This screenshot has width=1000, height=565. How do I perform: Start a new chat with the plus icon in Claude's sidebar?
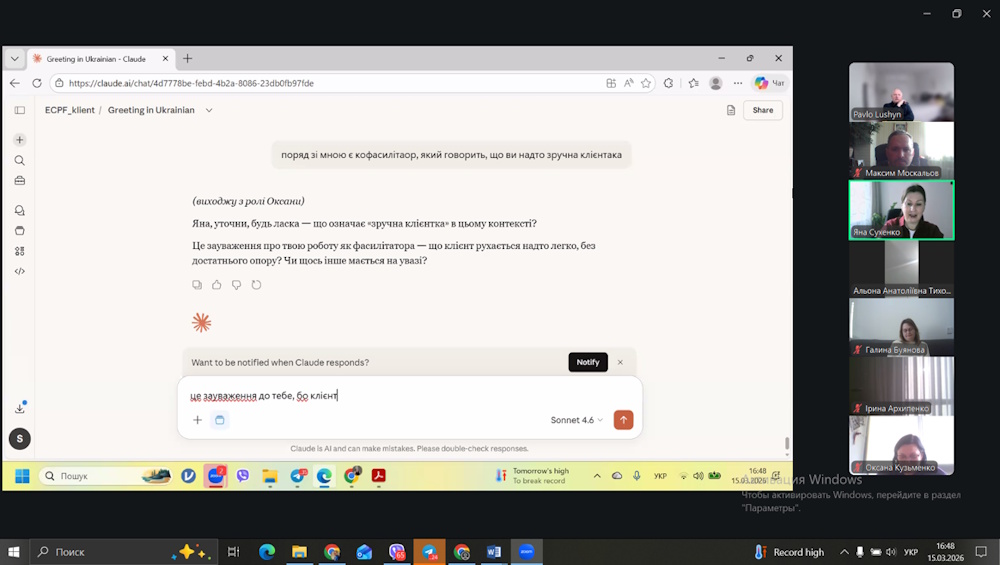pyautogui.click(x=20, y=140)
